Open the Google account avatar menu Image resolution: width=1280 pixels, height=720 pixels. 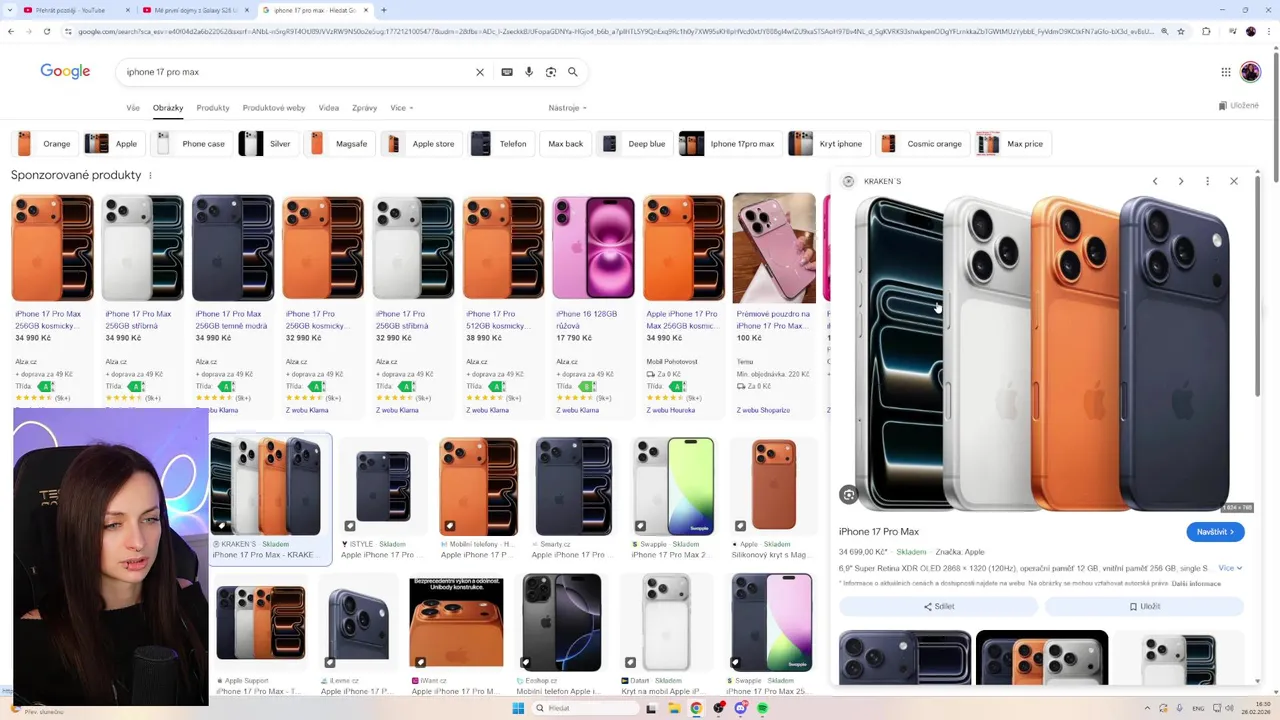tap(1250, 72)
